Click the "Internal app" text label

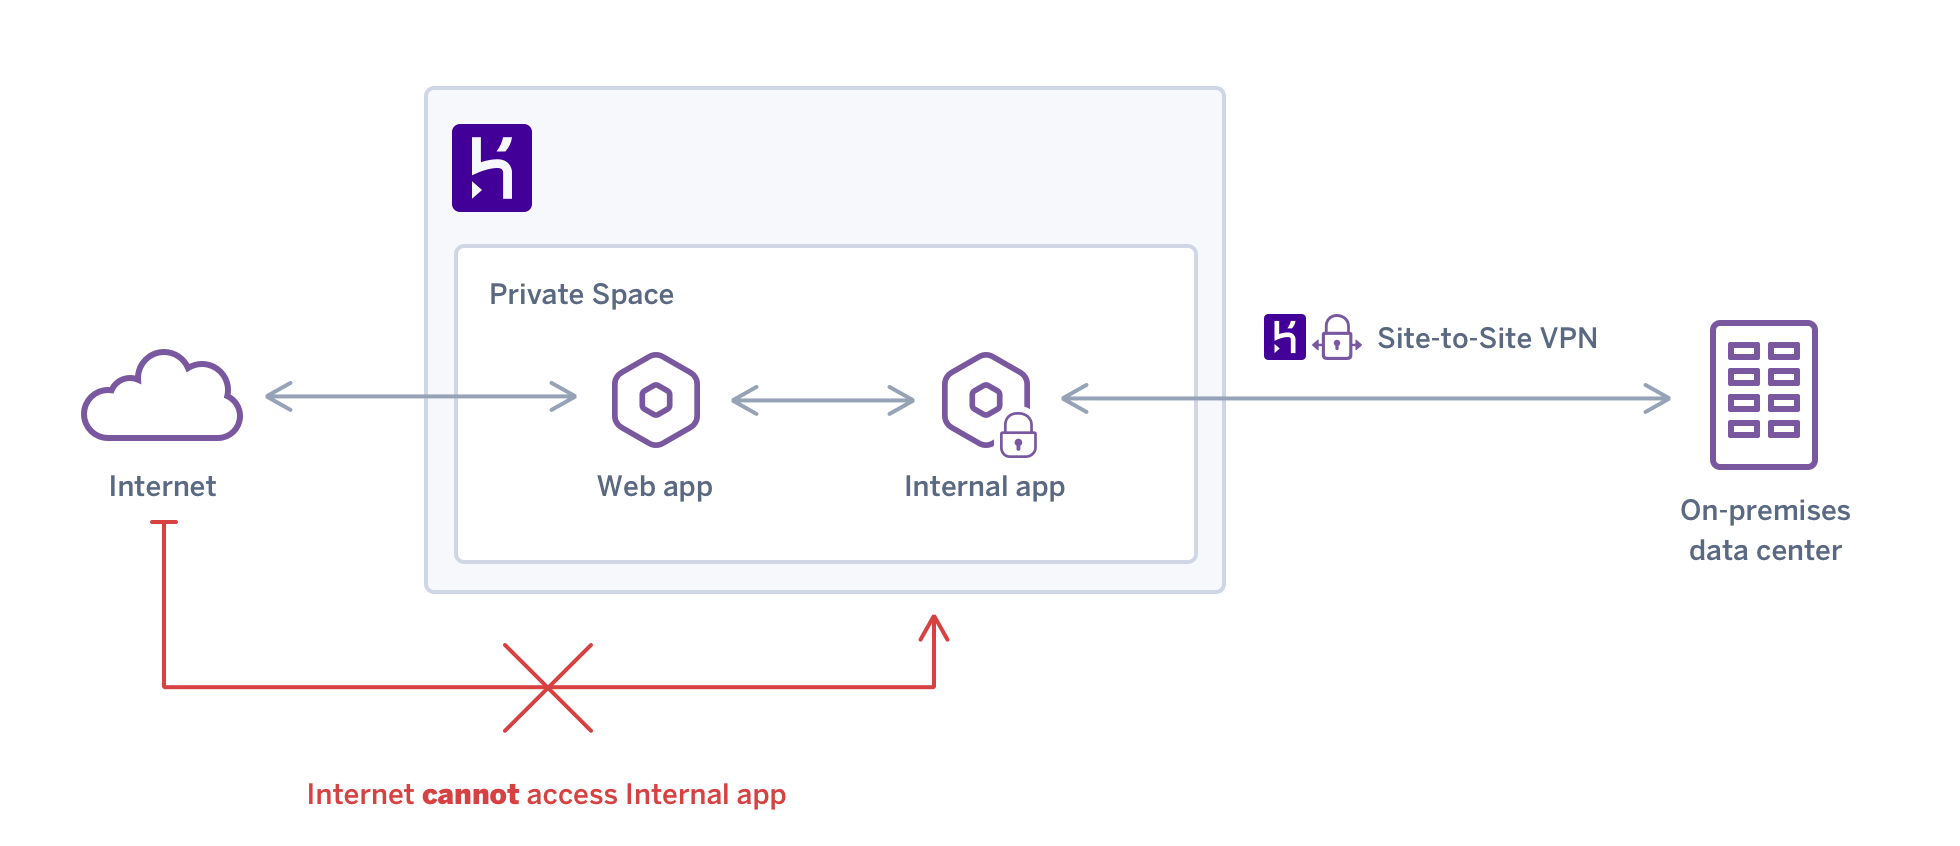coord(984,486)
